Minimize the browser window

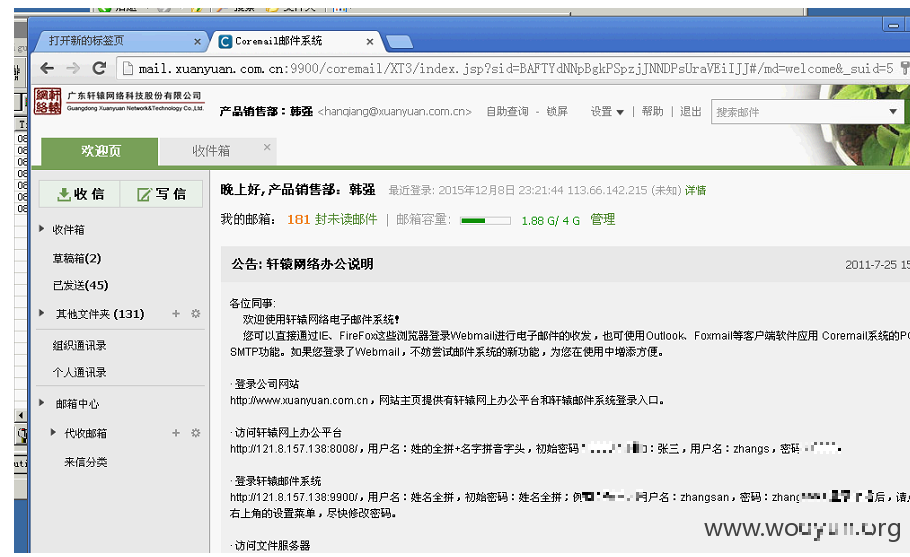pos(893,25)
